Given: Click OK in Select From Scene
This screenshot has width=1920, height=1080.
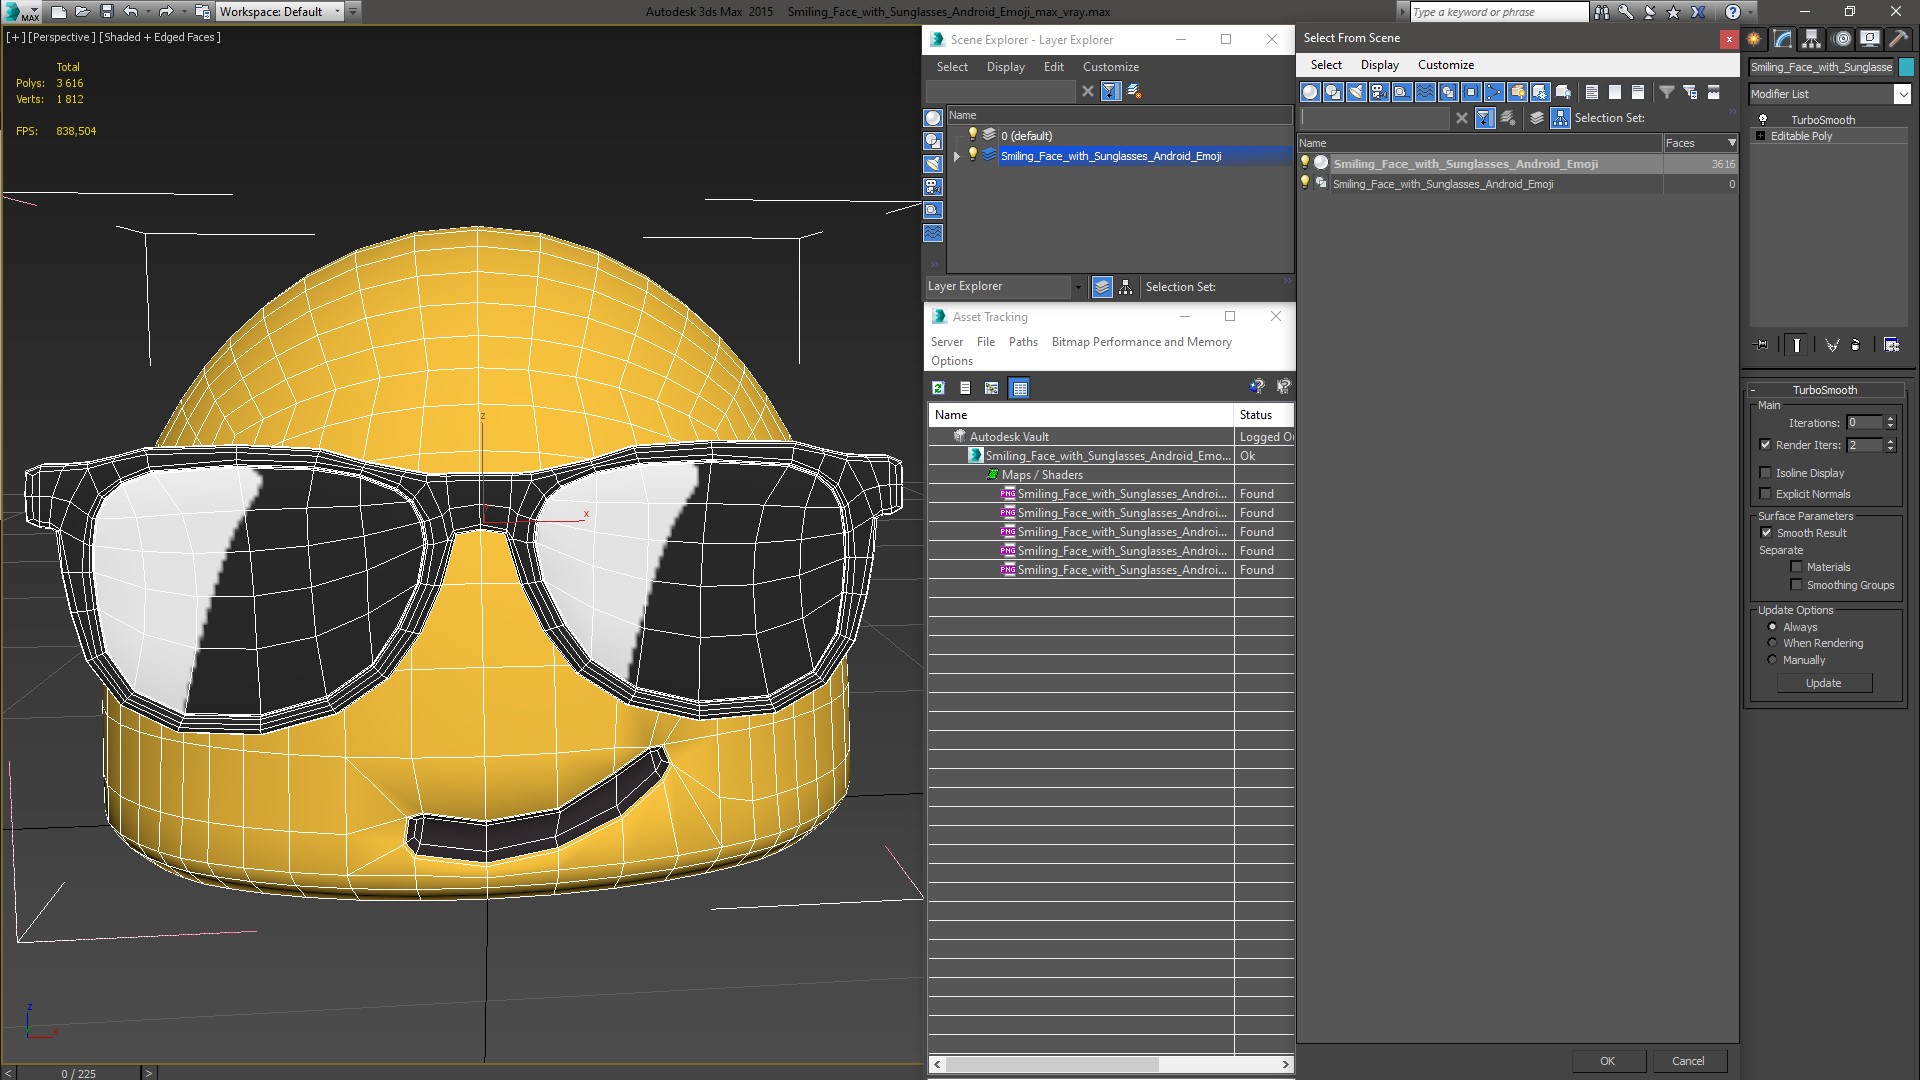Looking at the screenshot, I should point(1607,1061).
